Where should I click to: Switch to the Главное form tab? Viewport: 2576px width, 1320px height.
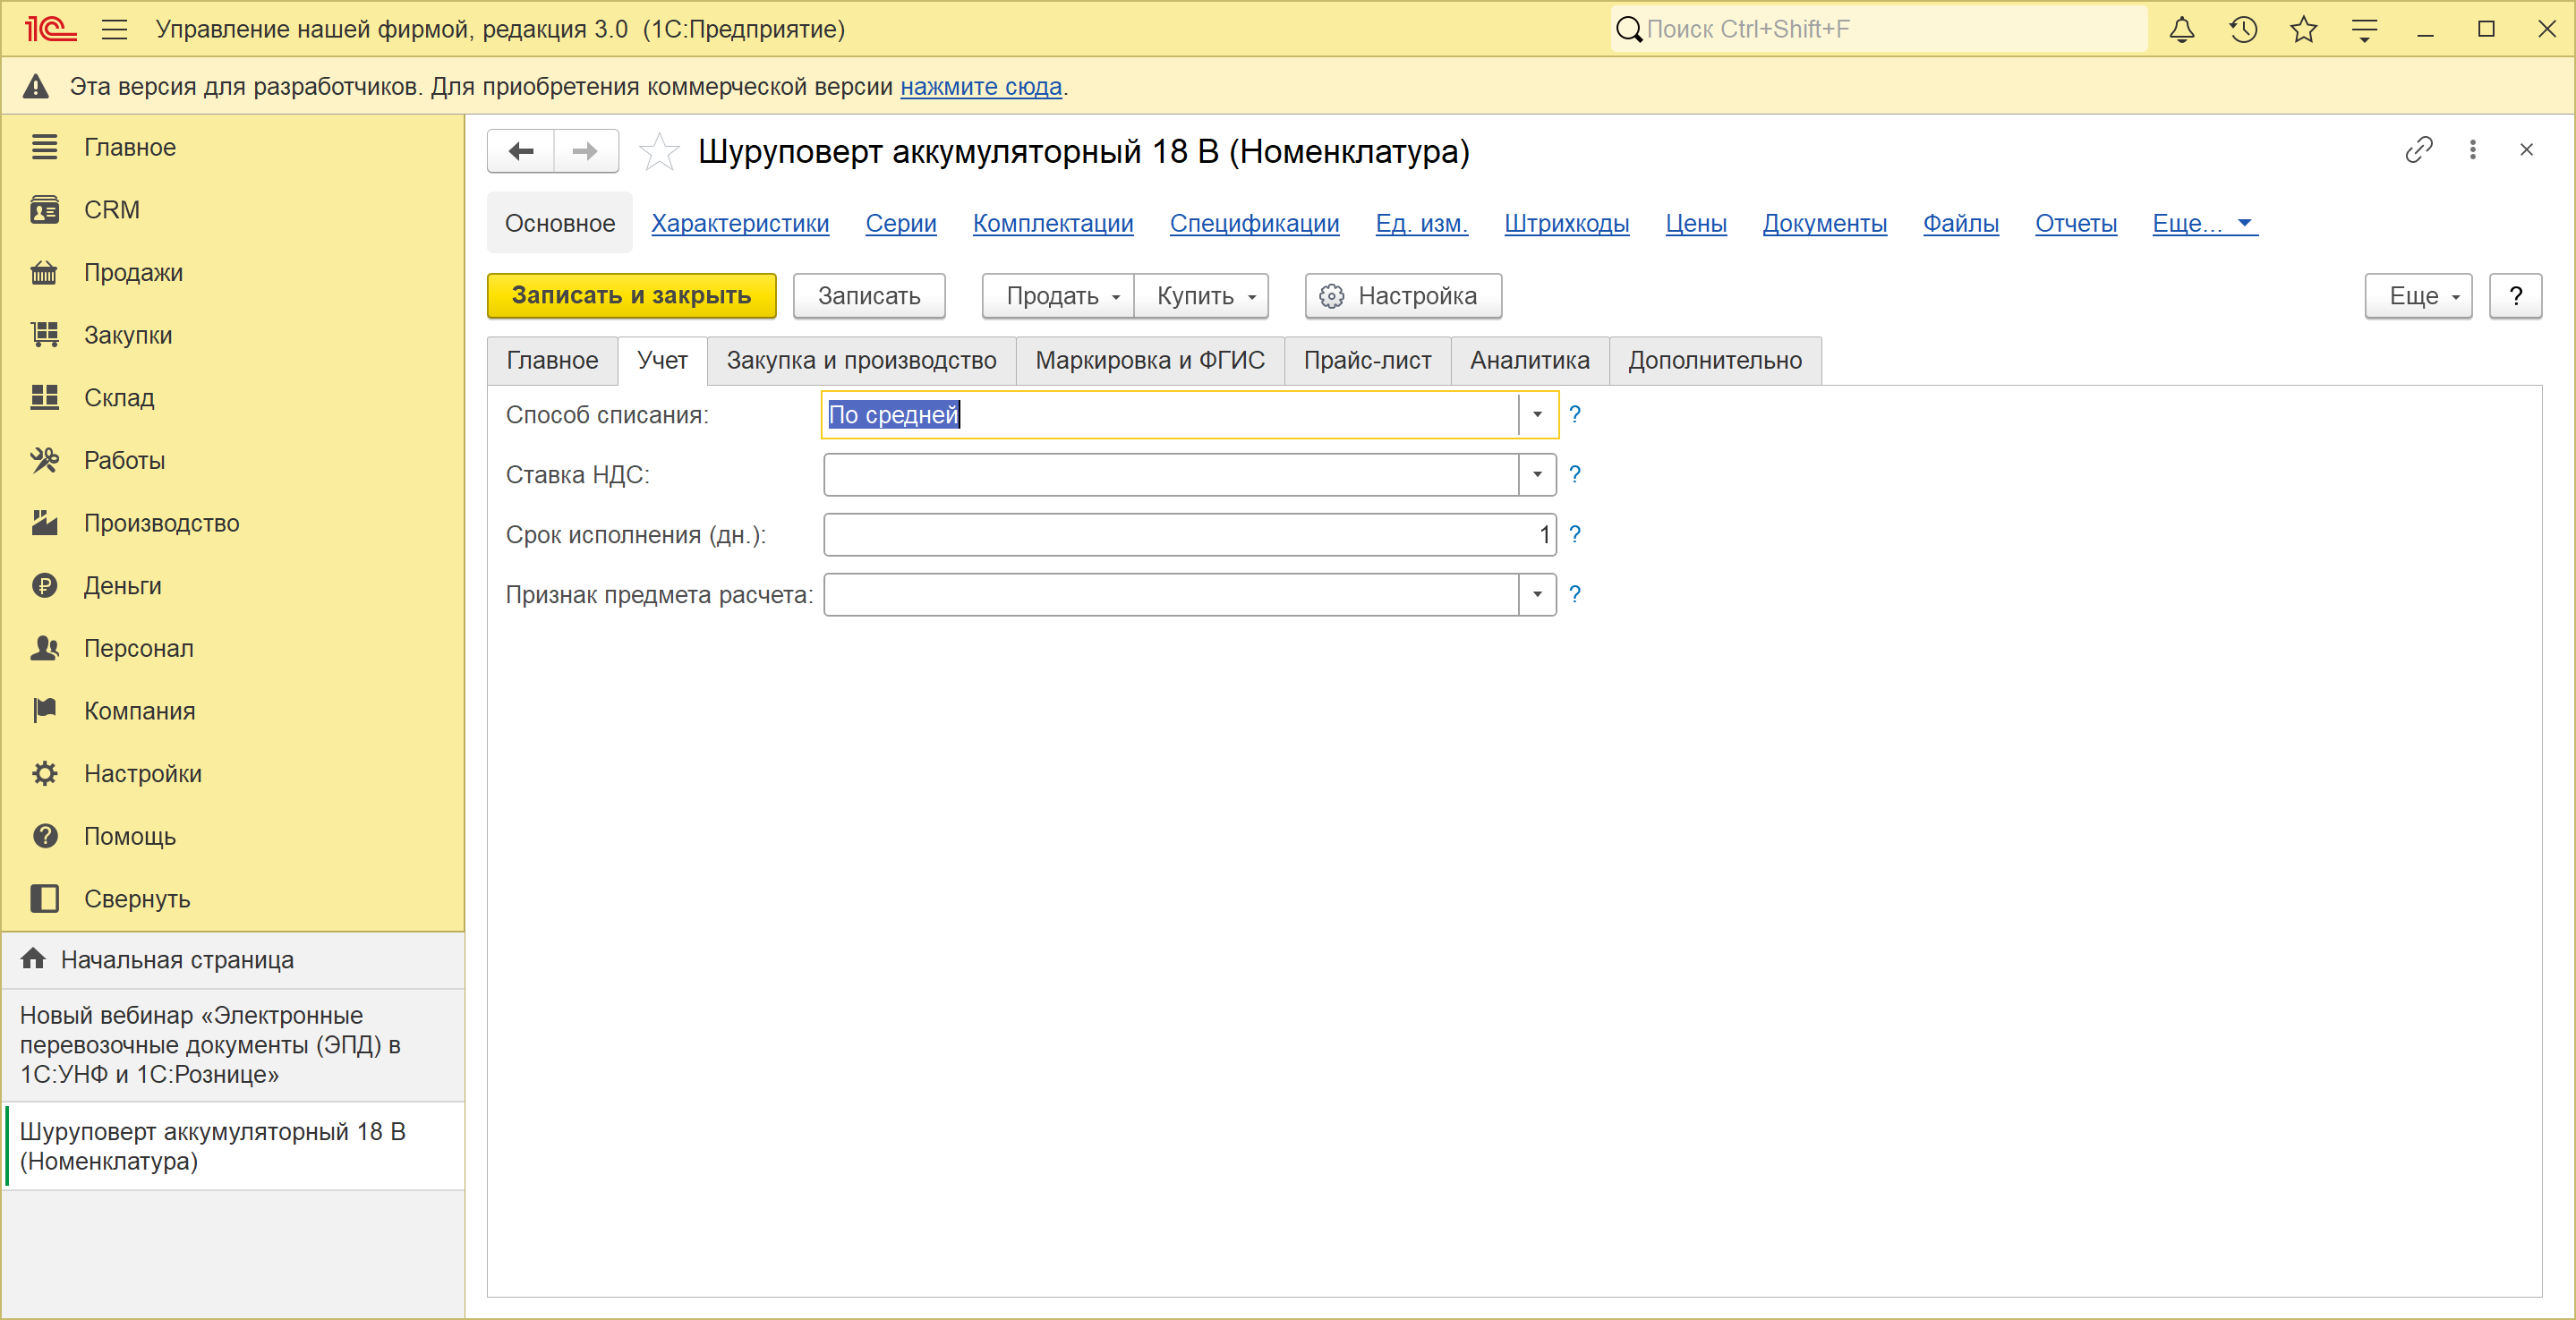coord(552,361)
